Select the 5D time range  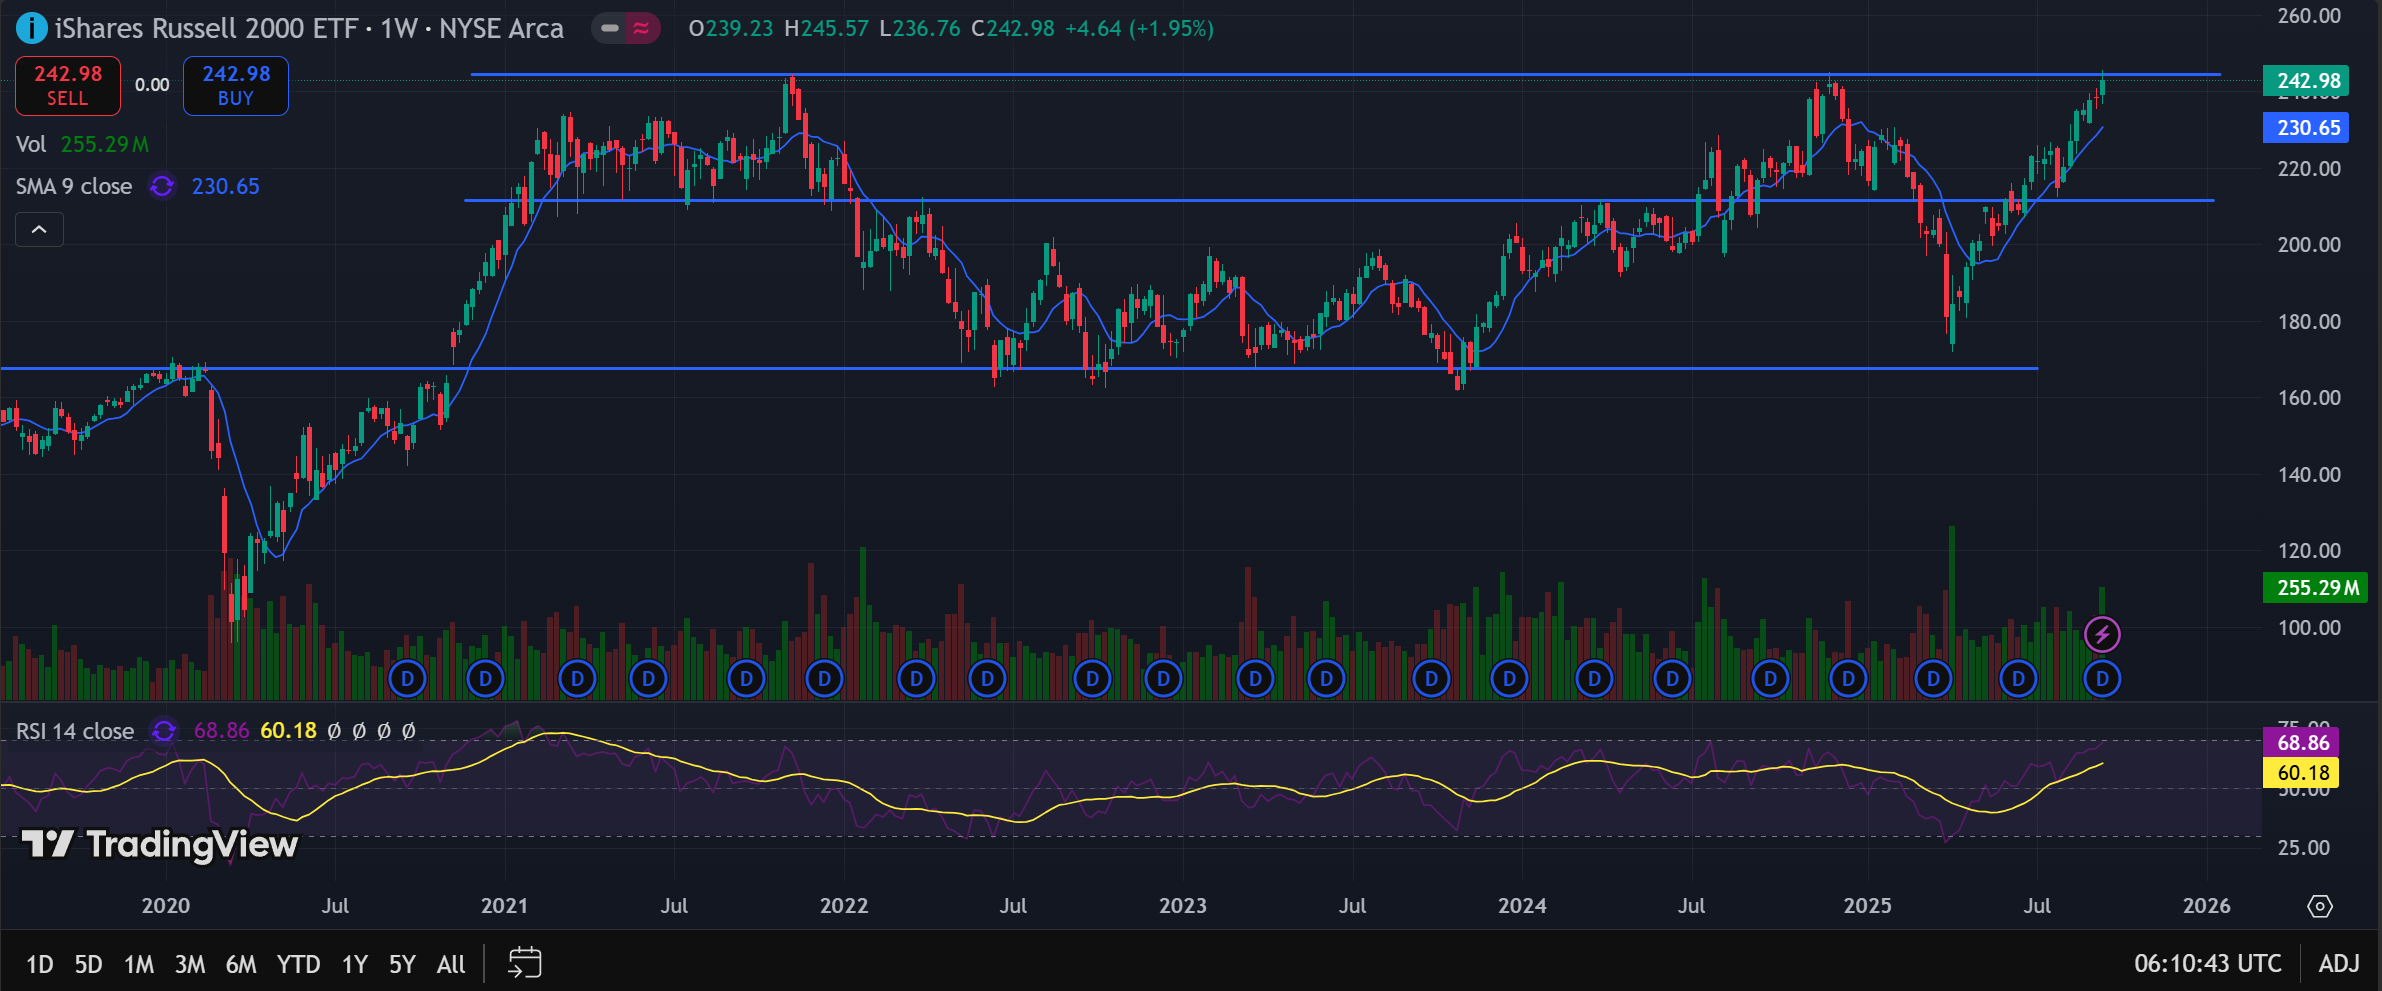click(89, 964)
